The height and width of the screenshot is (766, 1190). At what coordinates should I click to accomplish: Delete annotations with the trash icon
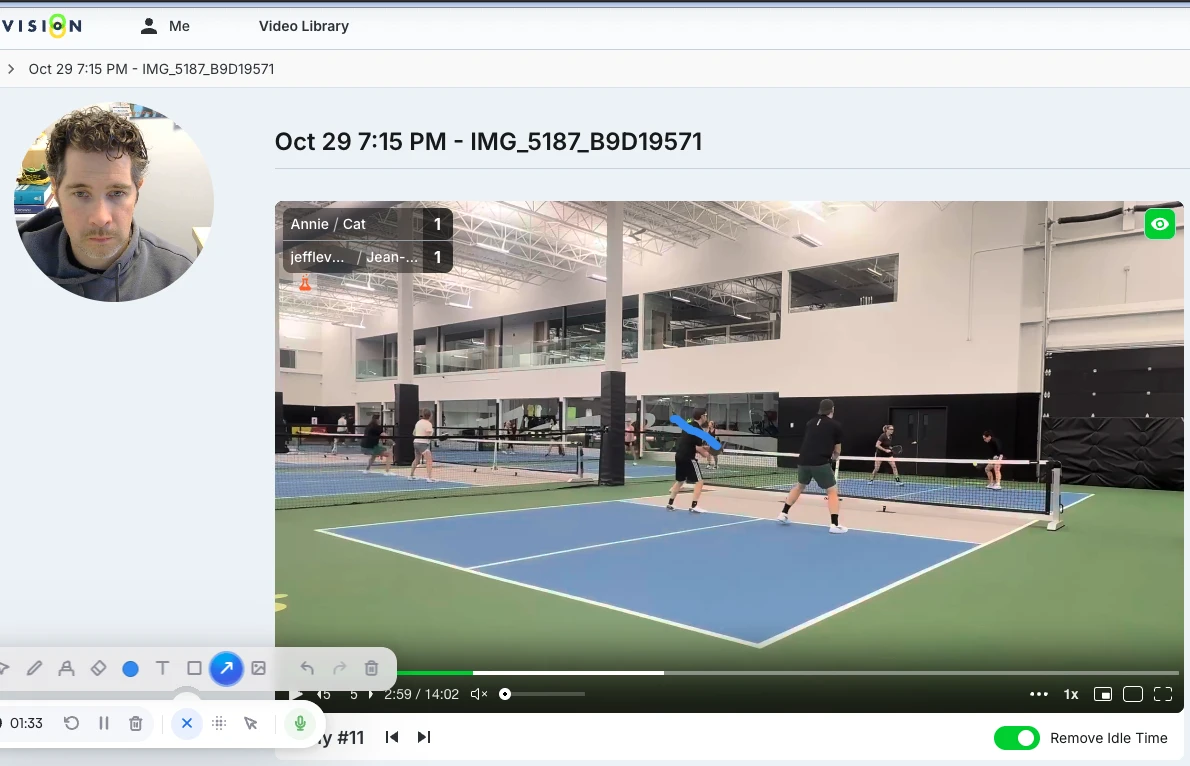click(x=371, y=668)
